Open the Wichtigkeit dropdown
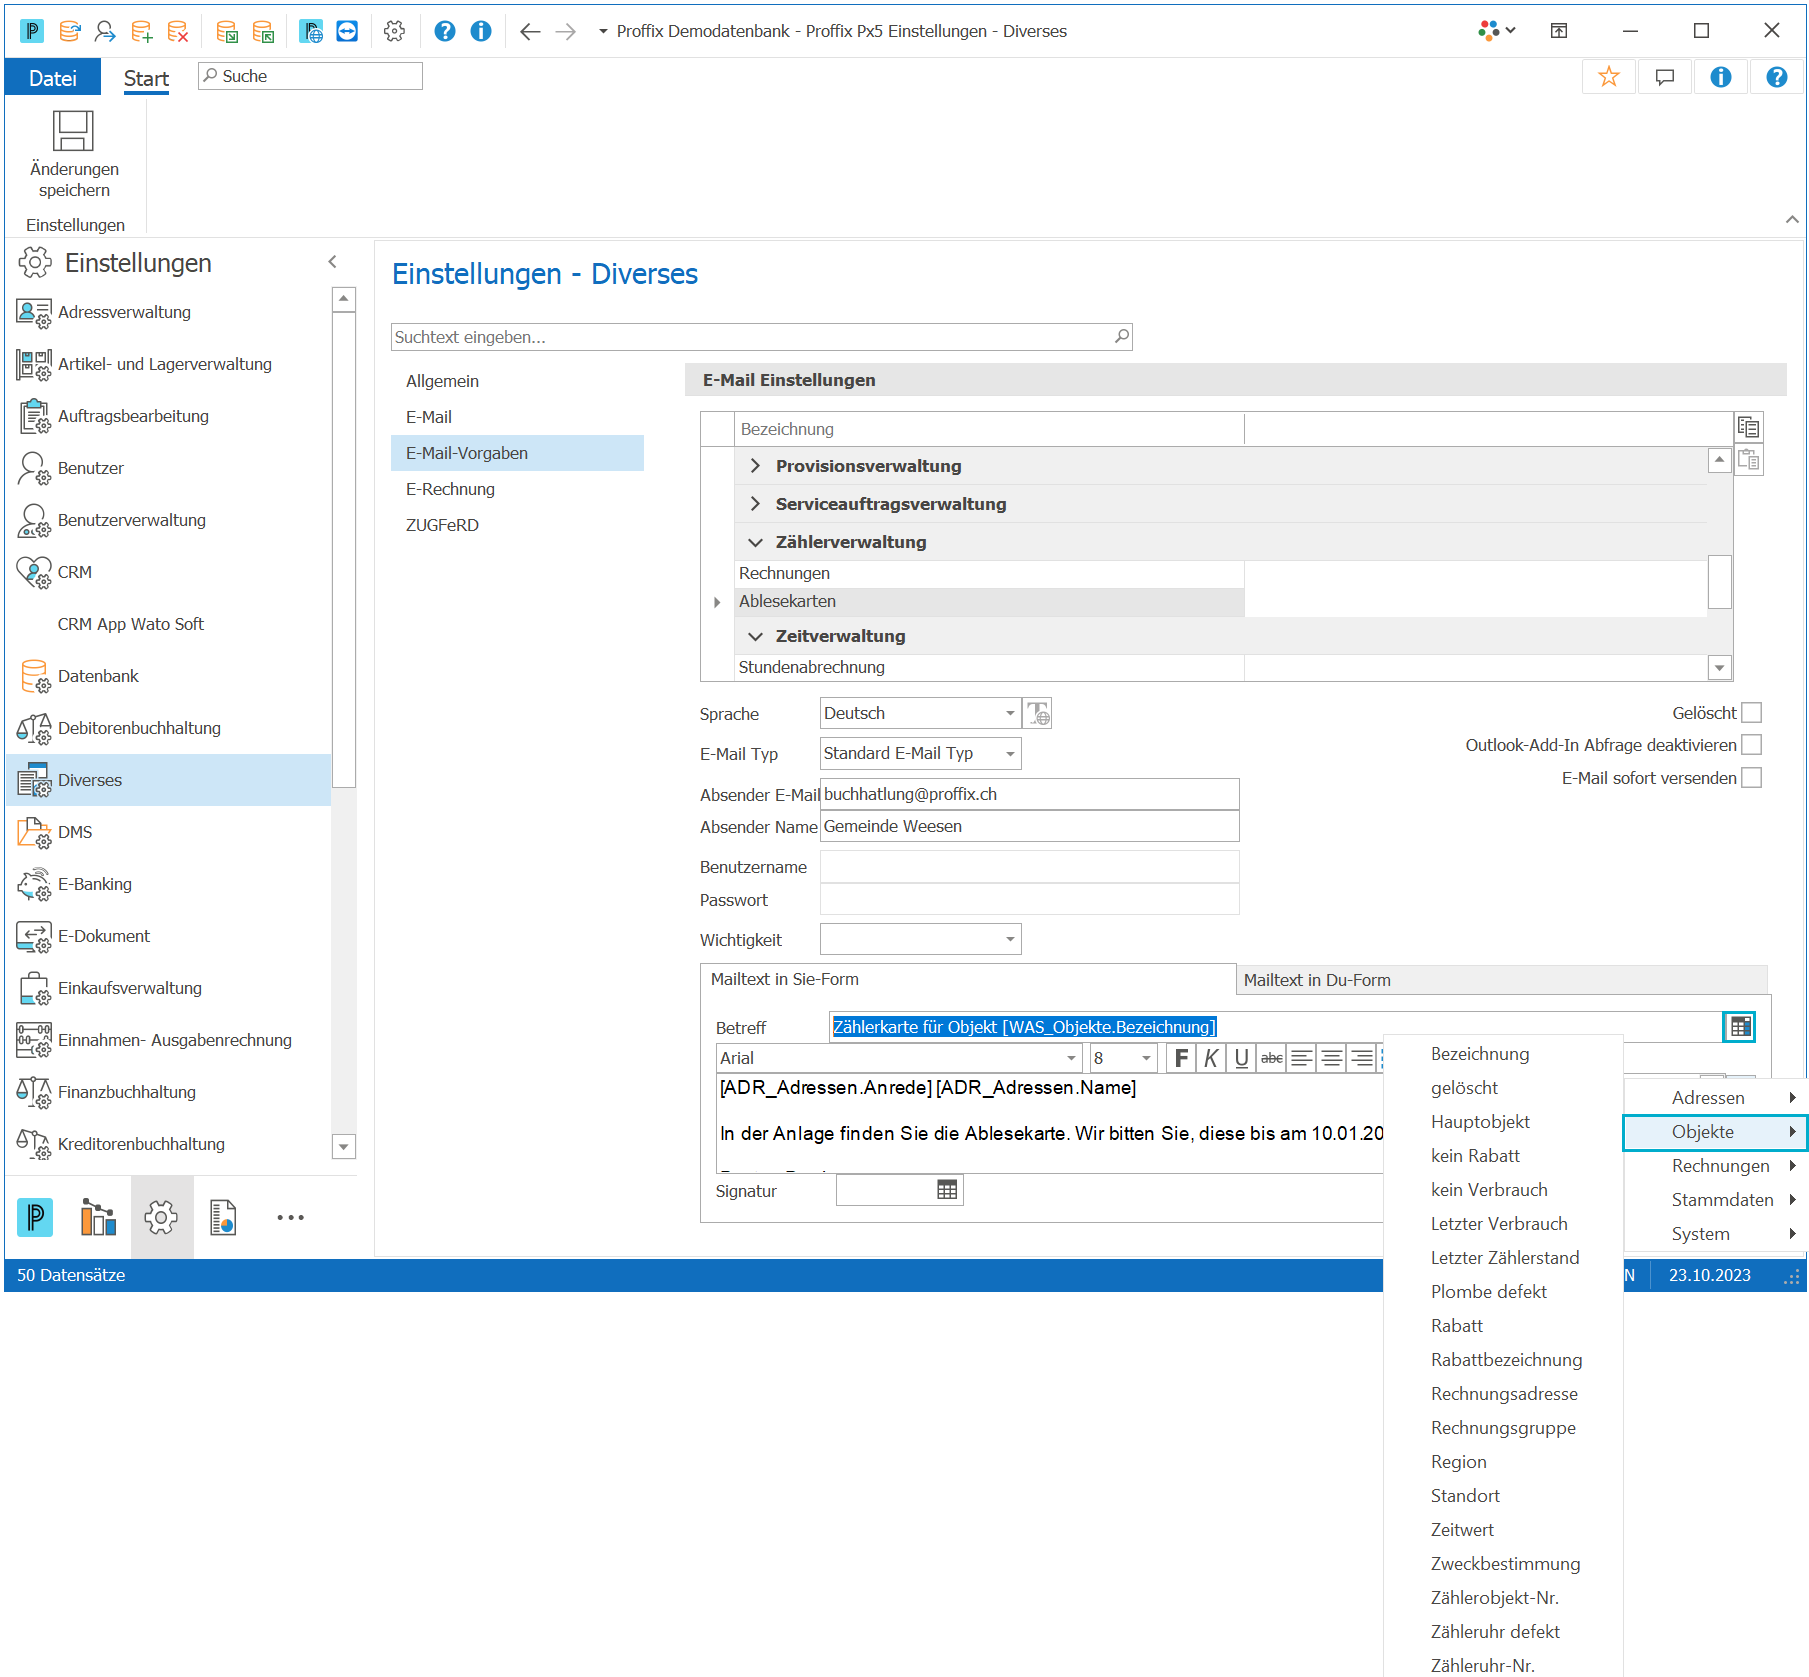Image resolution: width=1809 pixels, height=1677 pixels. coord(1010,939)
